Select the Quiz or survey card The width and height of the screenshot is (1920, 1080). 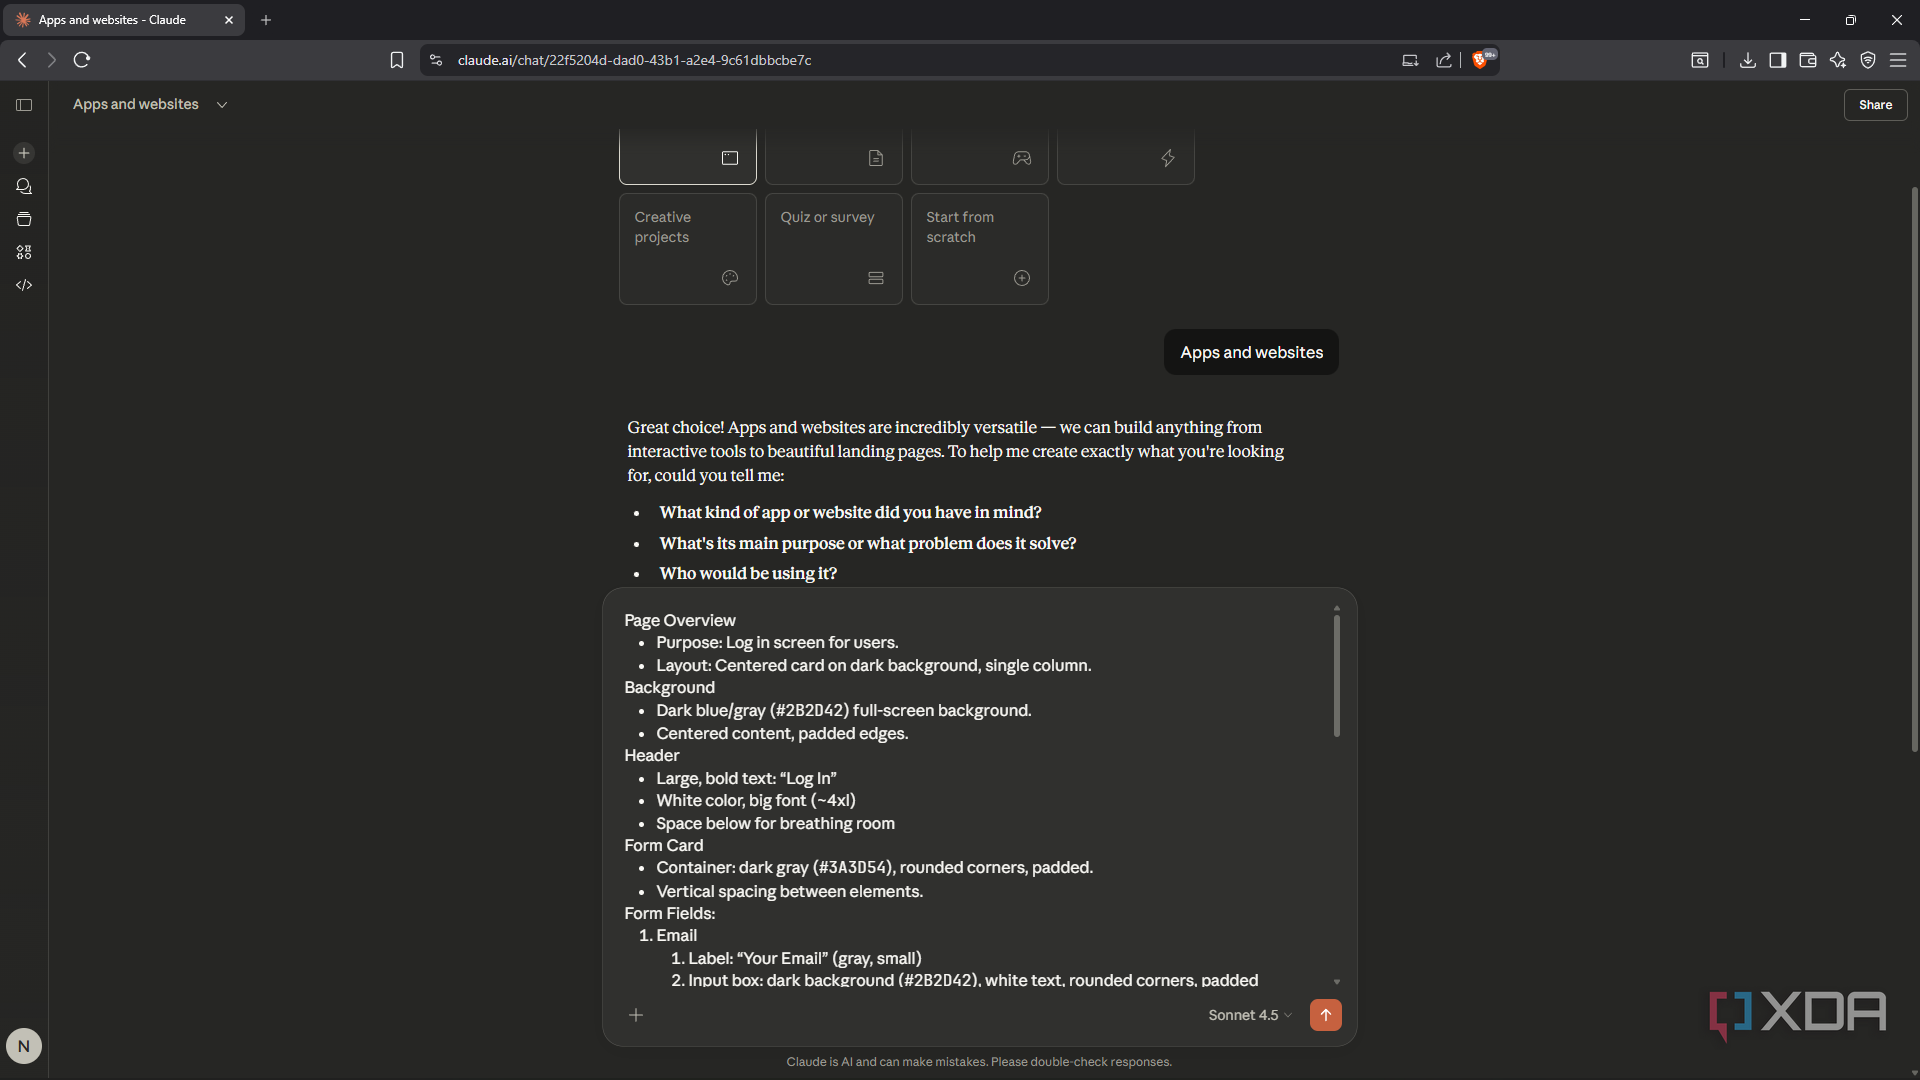point(834,249)
